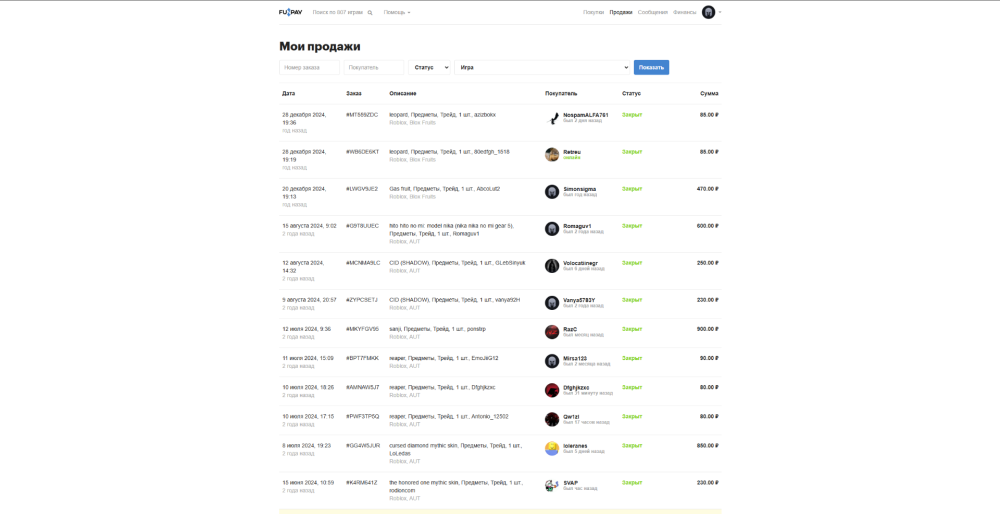The image size is (1000, 514).
Task: Open Qw1zl buyer avatar
Action: tap(552, 420)
